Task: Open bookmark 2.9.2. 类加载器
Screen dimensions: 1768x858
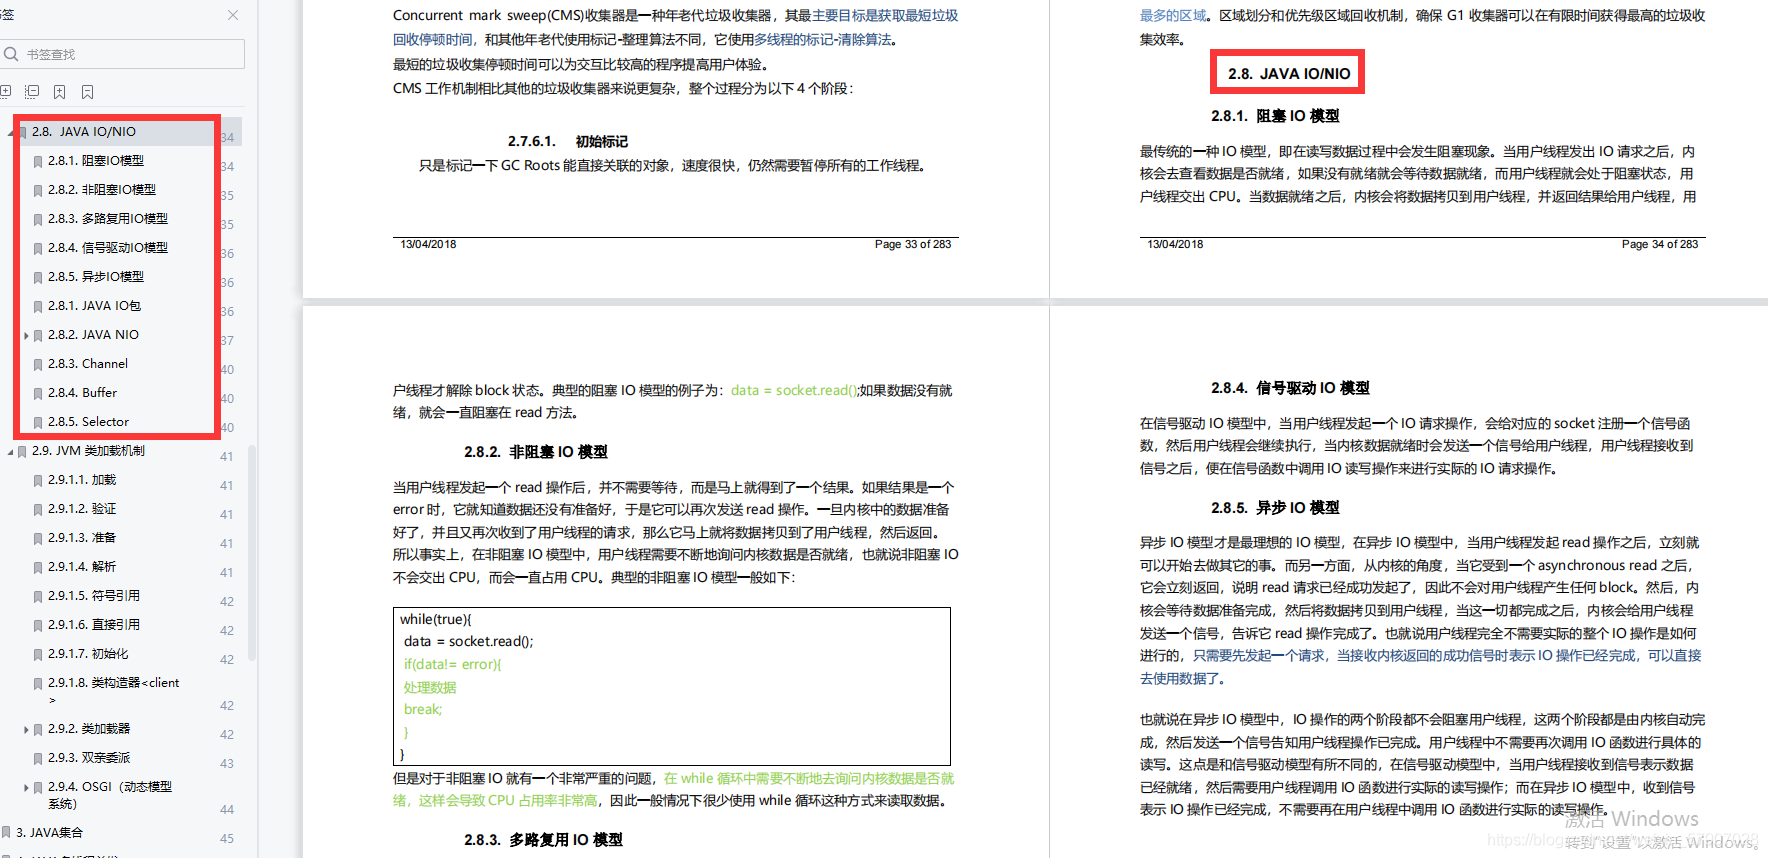Action: click(x=89, y=728)
